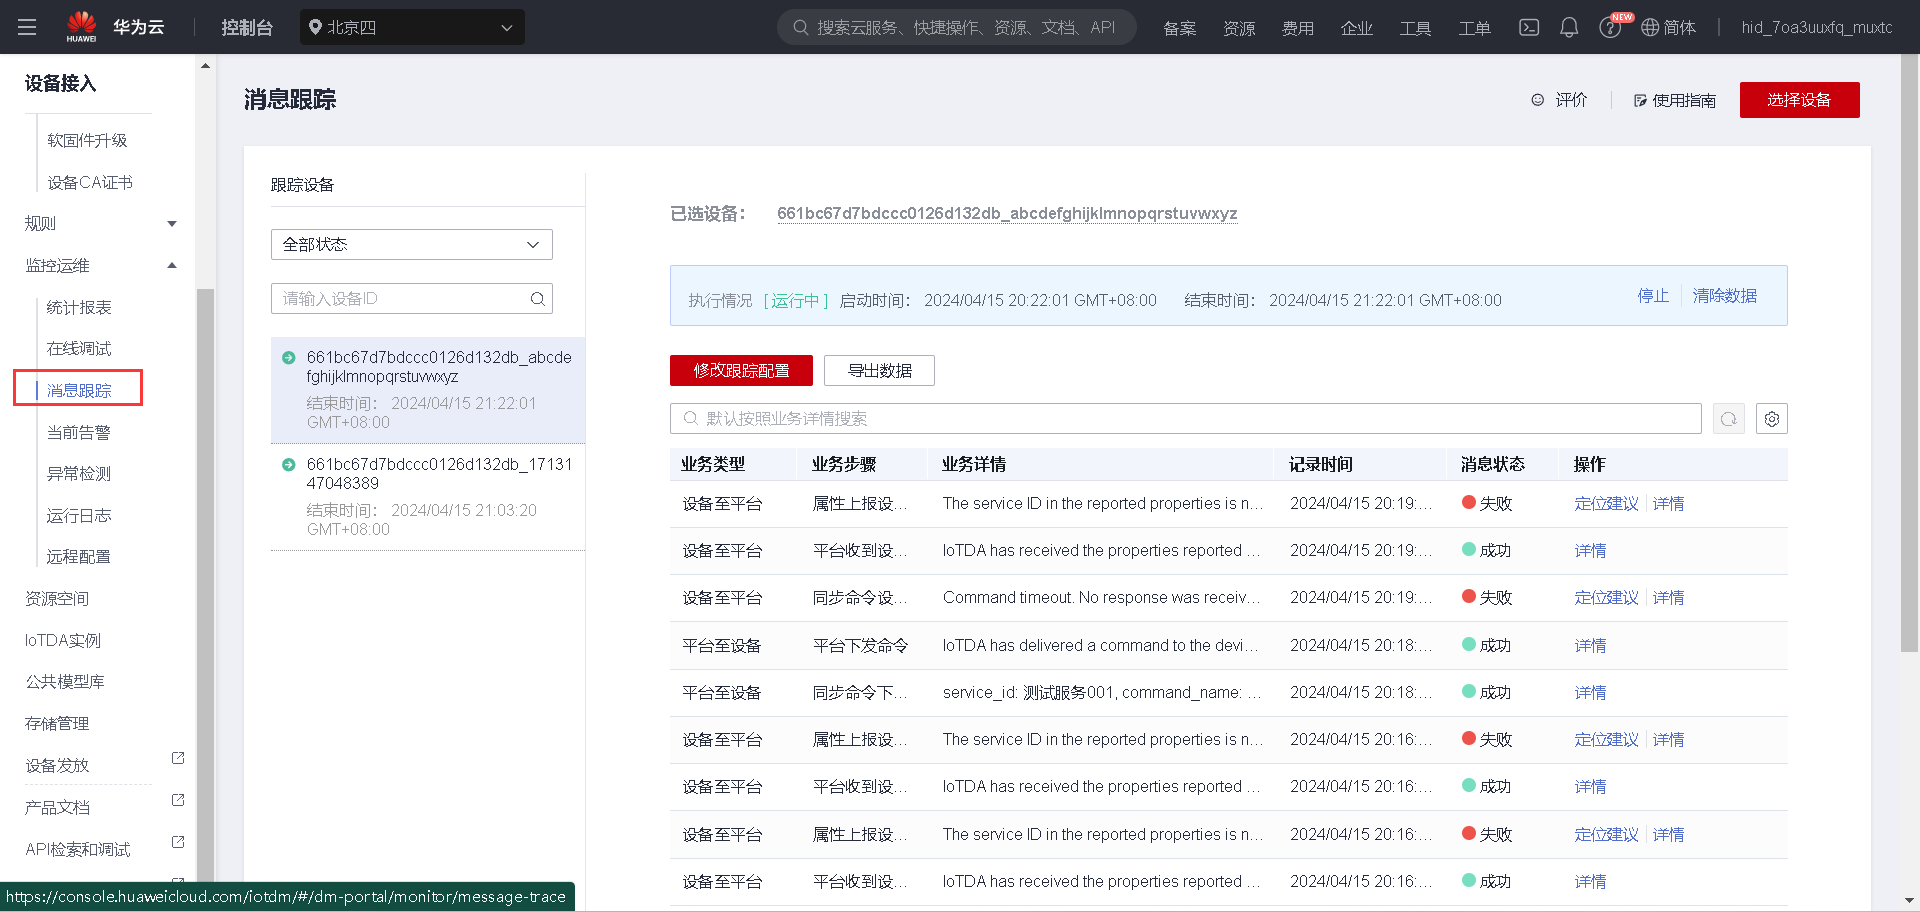Click the 清除数据 link
Screen dimensions: 1920x912
point(1724,296)
